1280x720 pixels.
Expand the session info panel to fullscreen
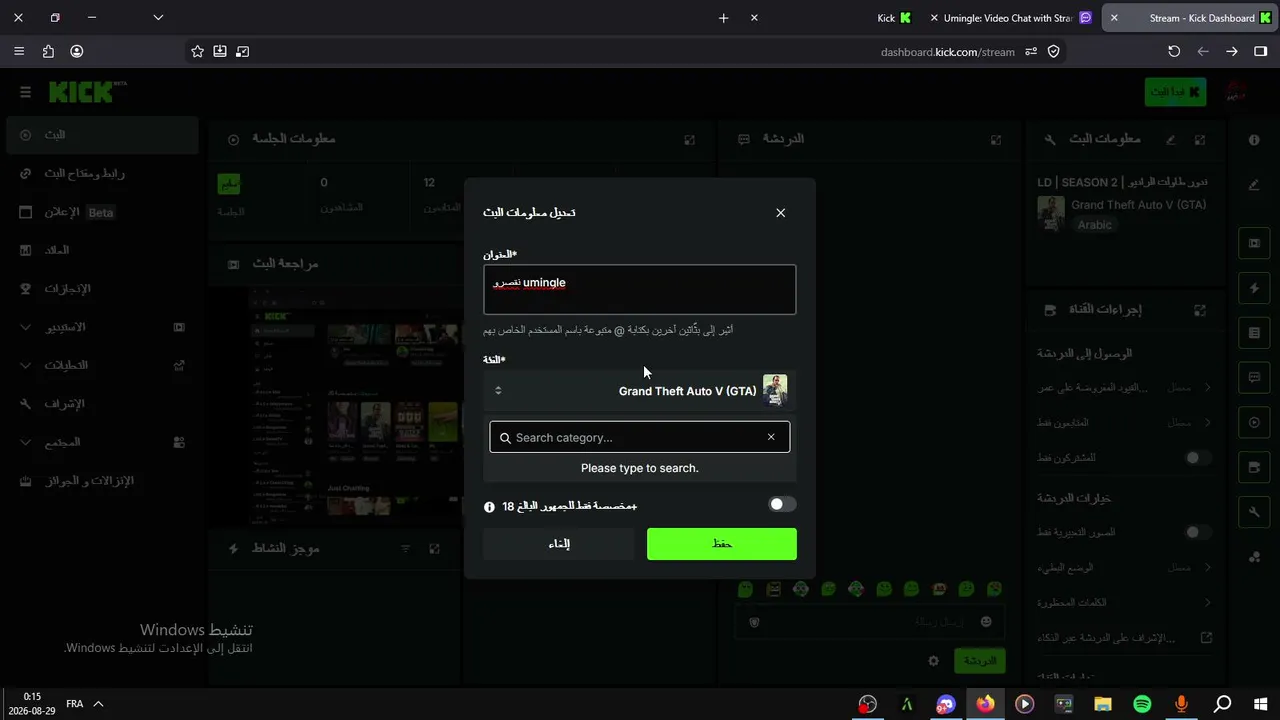click(x=689, y=140)
